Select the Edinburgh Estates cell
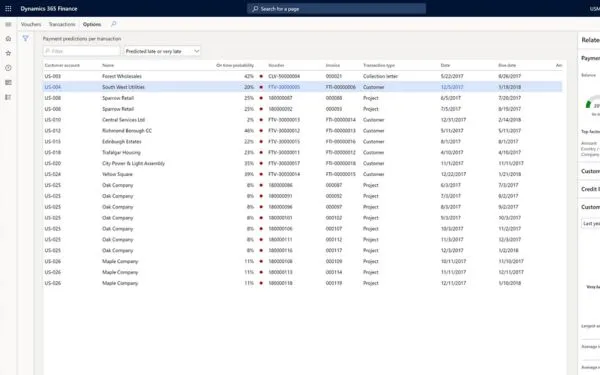This screenshot has height=375, width=600. 122,142
